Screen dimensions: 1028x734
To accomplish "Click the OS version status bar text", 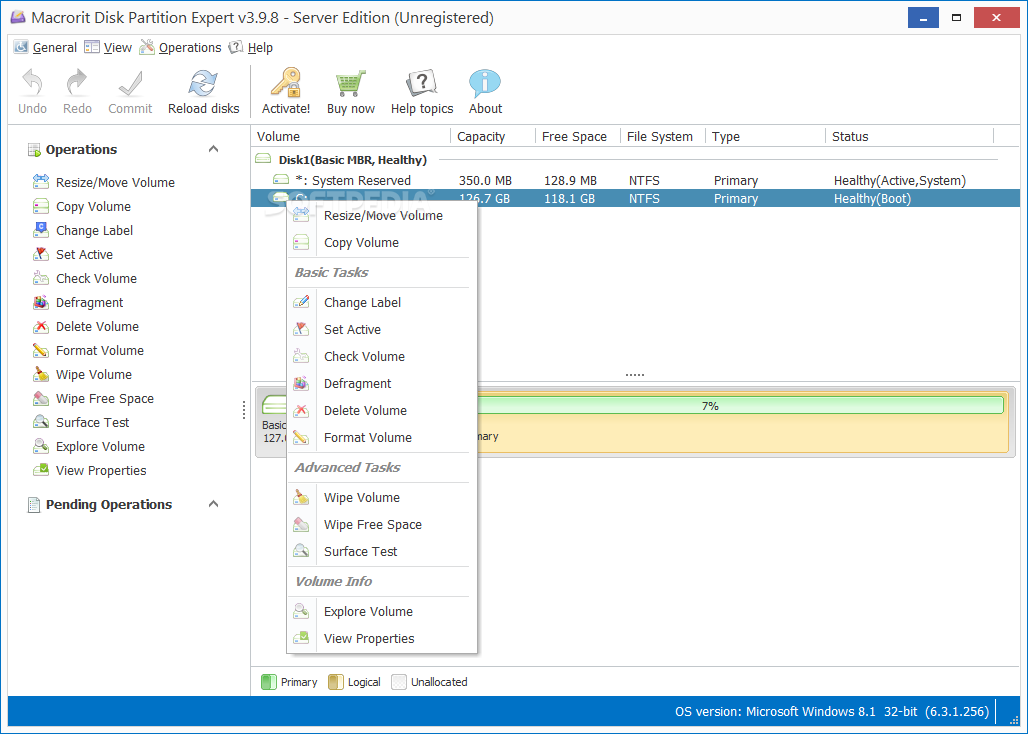I will click(x=832, y=711).
